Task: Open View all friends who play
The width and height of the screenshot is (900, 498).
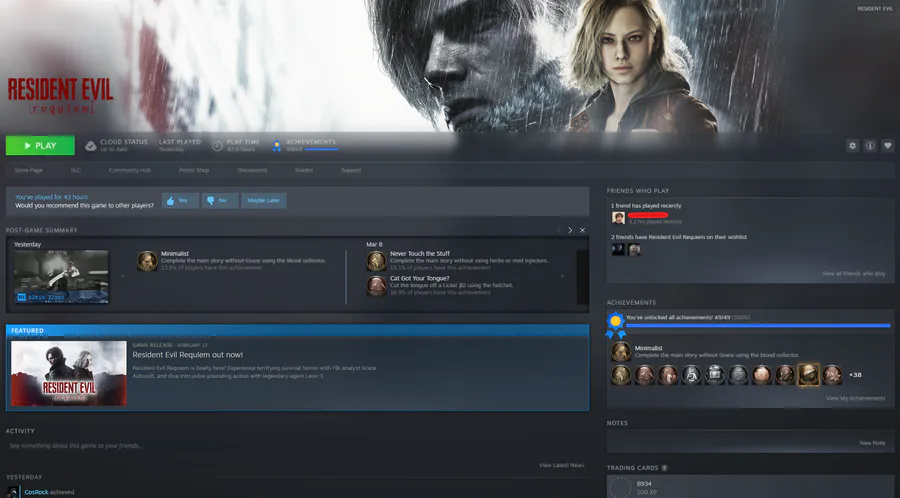Action: (854, 274)
